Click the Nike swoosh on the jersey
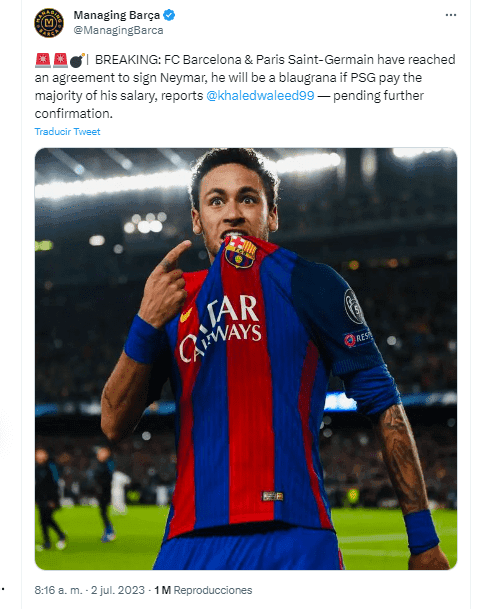Viewport: 480px width, 609px height. 186,315
